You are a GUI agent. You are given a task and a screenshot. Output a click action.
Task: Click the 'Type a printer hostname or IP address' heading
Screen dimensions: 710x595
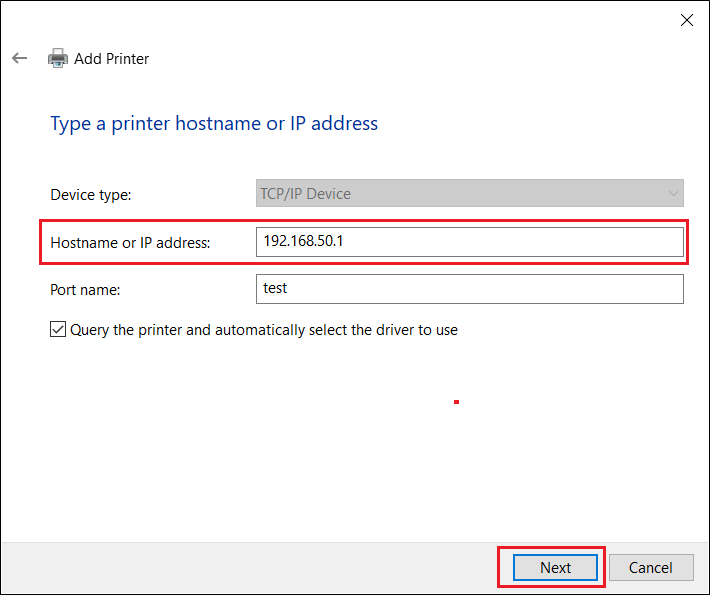coord(214,124)
